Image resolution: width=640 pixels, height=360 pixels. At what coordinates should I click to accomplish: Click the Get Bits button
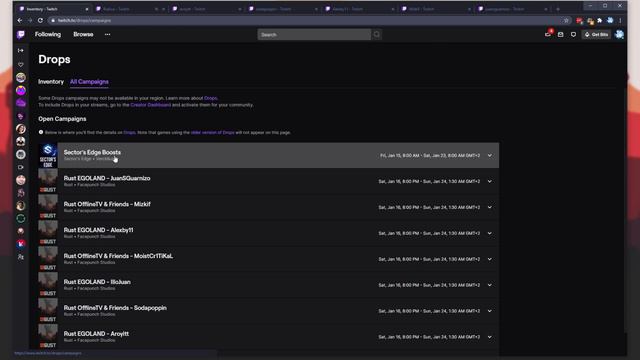tap(596, 35)
